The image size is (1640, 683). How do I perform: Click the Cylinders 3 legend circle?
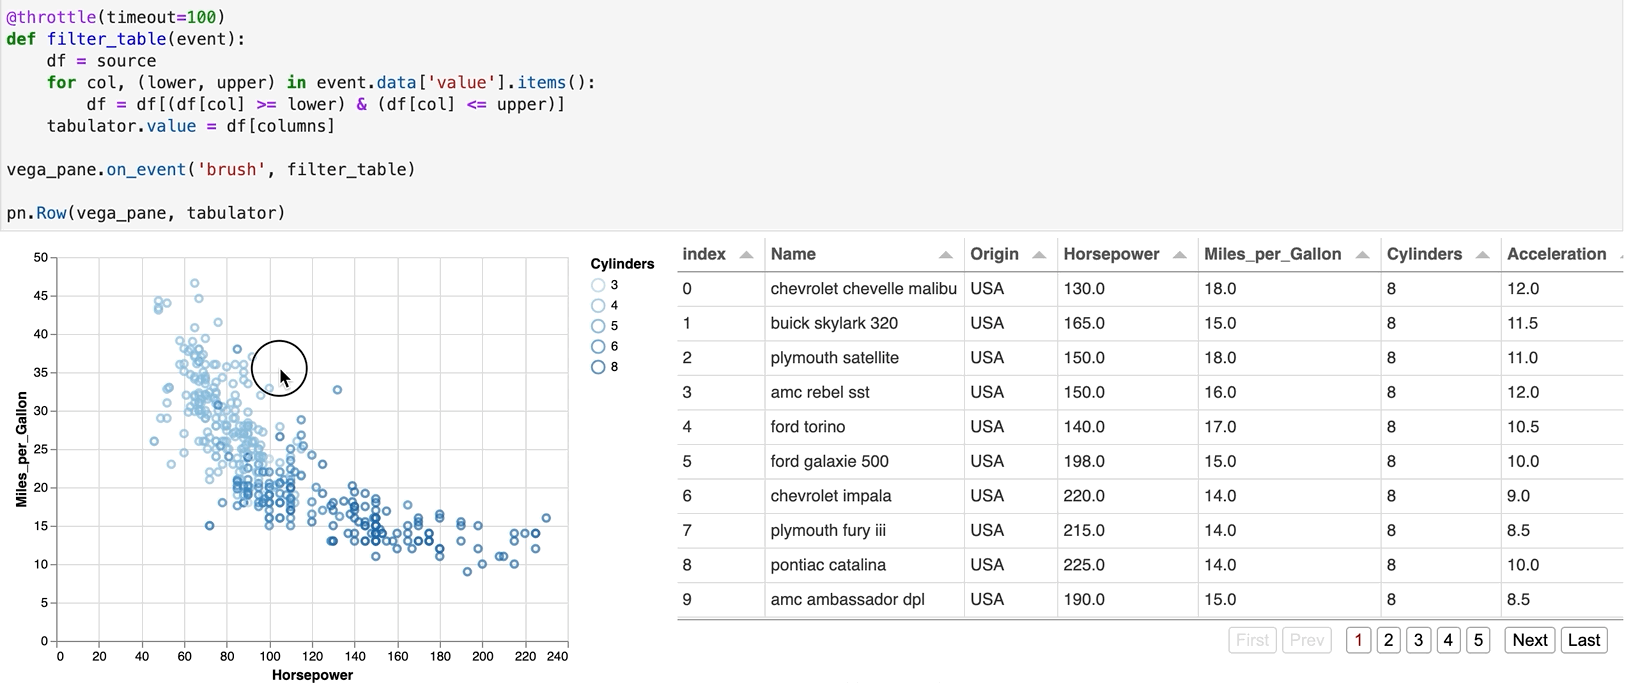[598, 285]
